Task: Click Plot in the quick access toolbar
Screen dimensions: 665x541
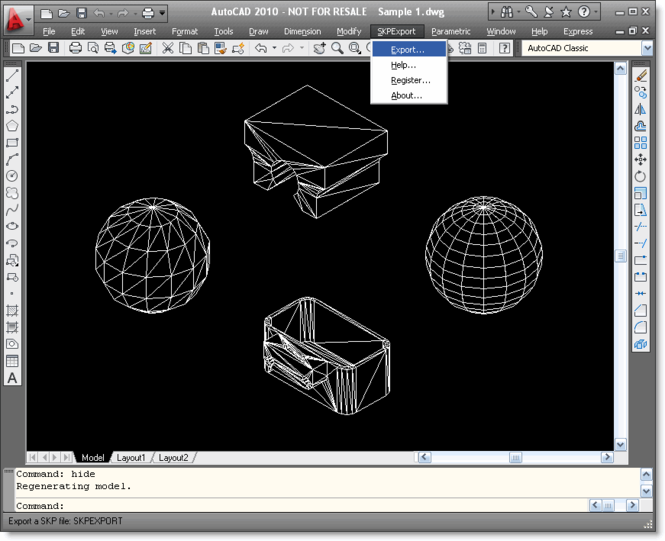Action: click(148, 14)
